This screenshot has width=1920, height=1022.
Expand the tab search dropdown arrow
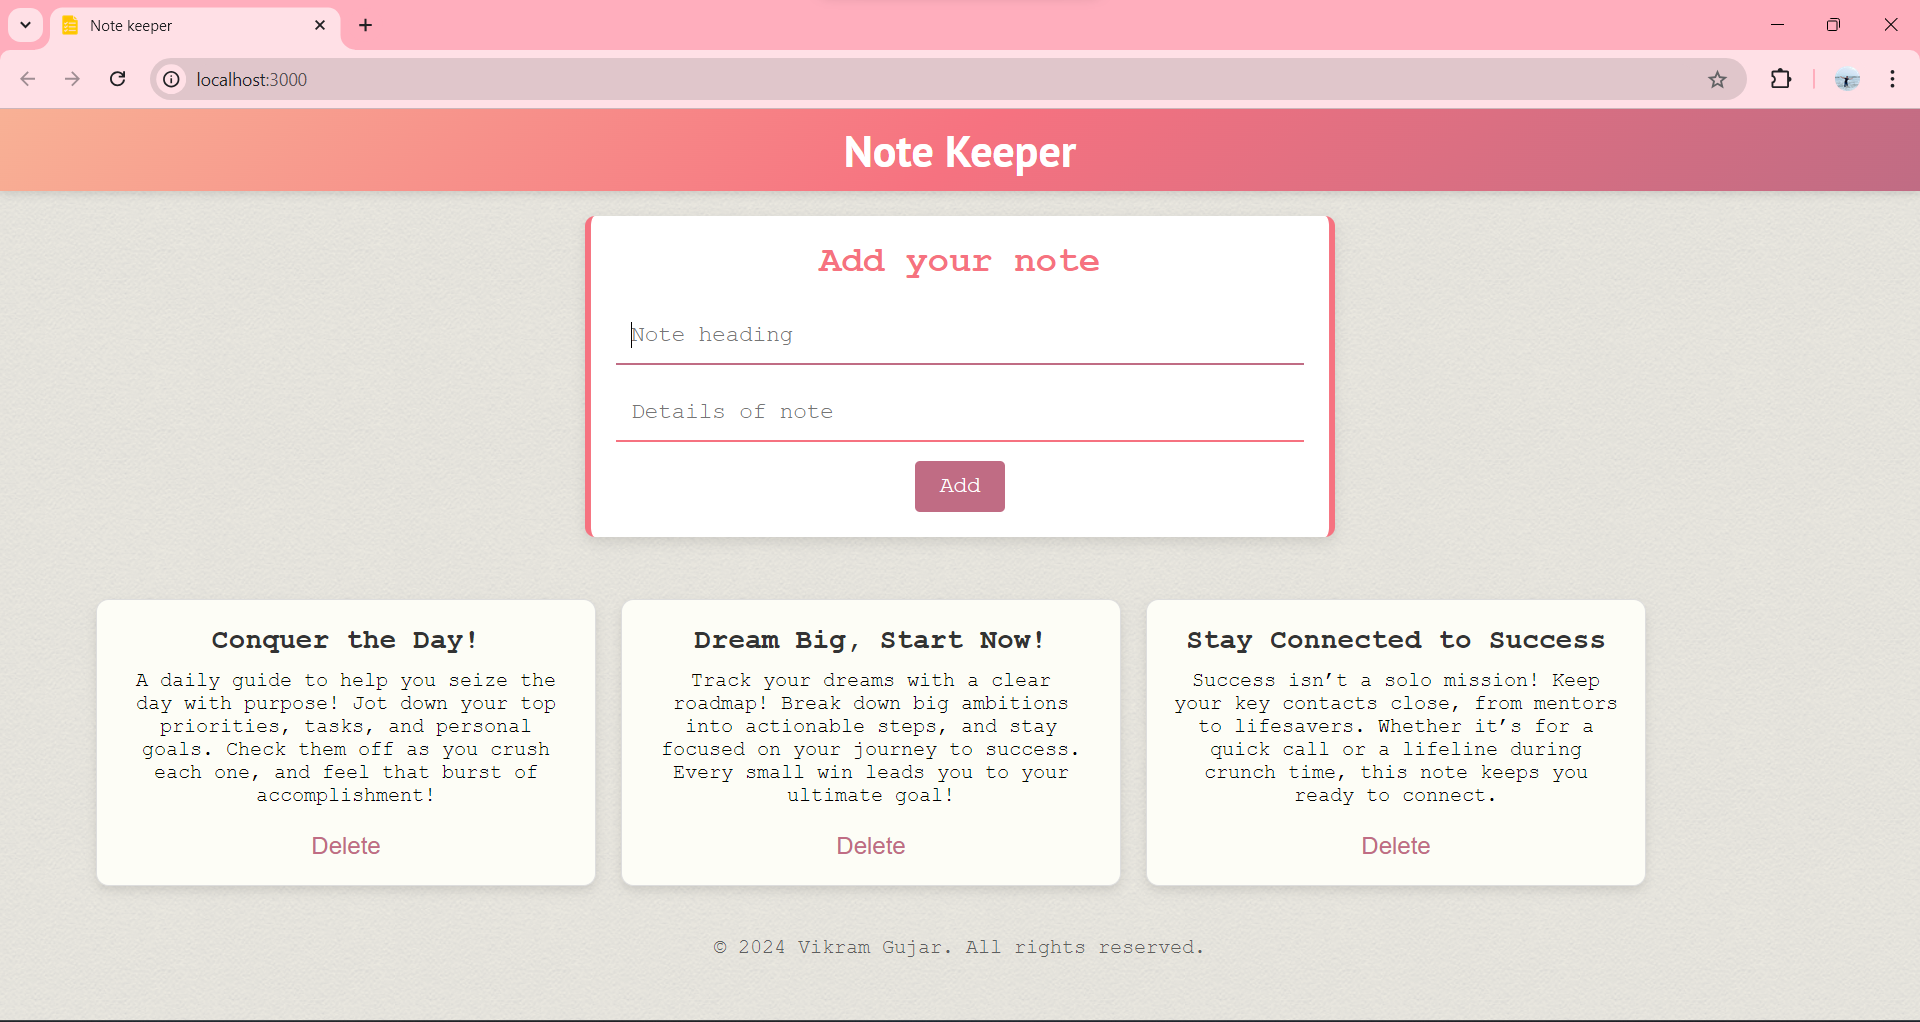tap(26, 25)
